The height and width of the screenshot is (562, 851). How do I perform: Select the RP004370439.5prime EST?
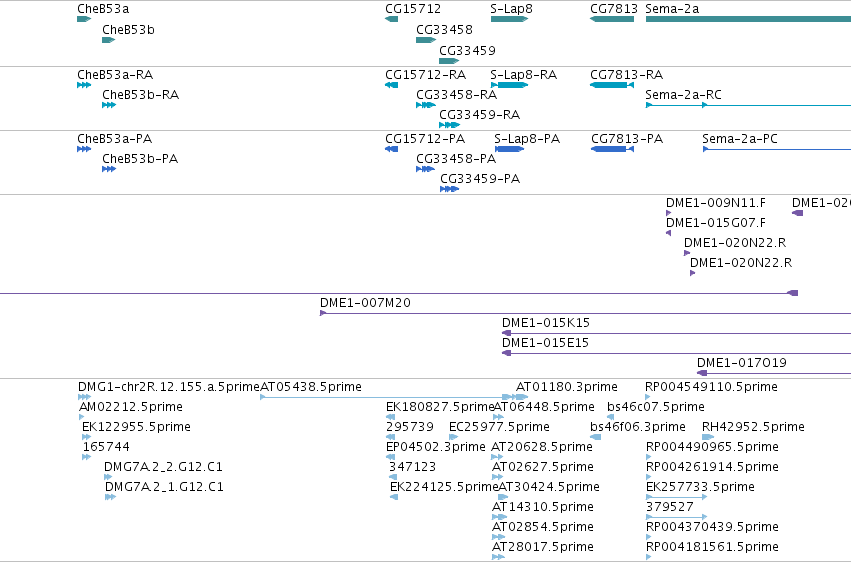coord(649,537)
